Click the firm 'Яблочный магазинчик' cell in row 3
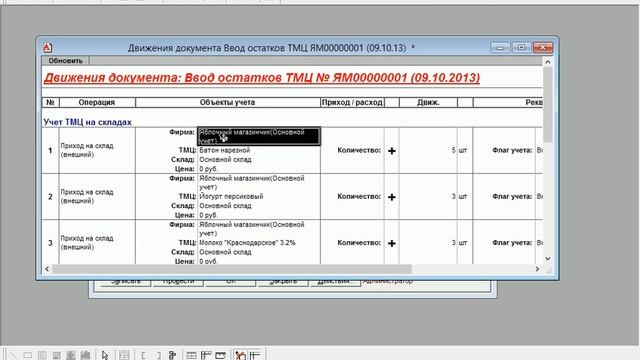640x360 pixels. pos(251,229)
